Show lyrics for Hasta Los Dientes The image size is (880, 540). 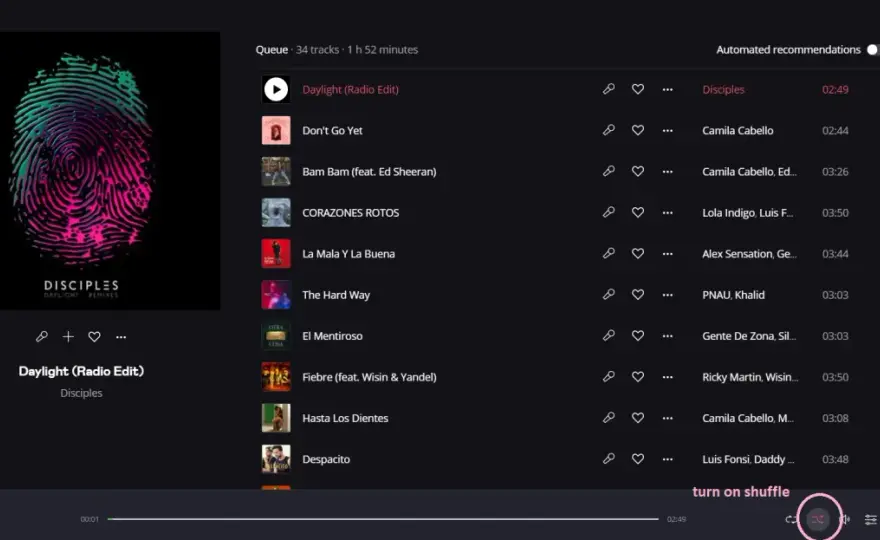point(608,418)
